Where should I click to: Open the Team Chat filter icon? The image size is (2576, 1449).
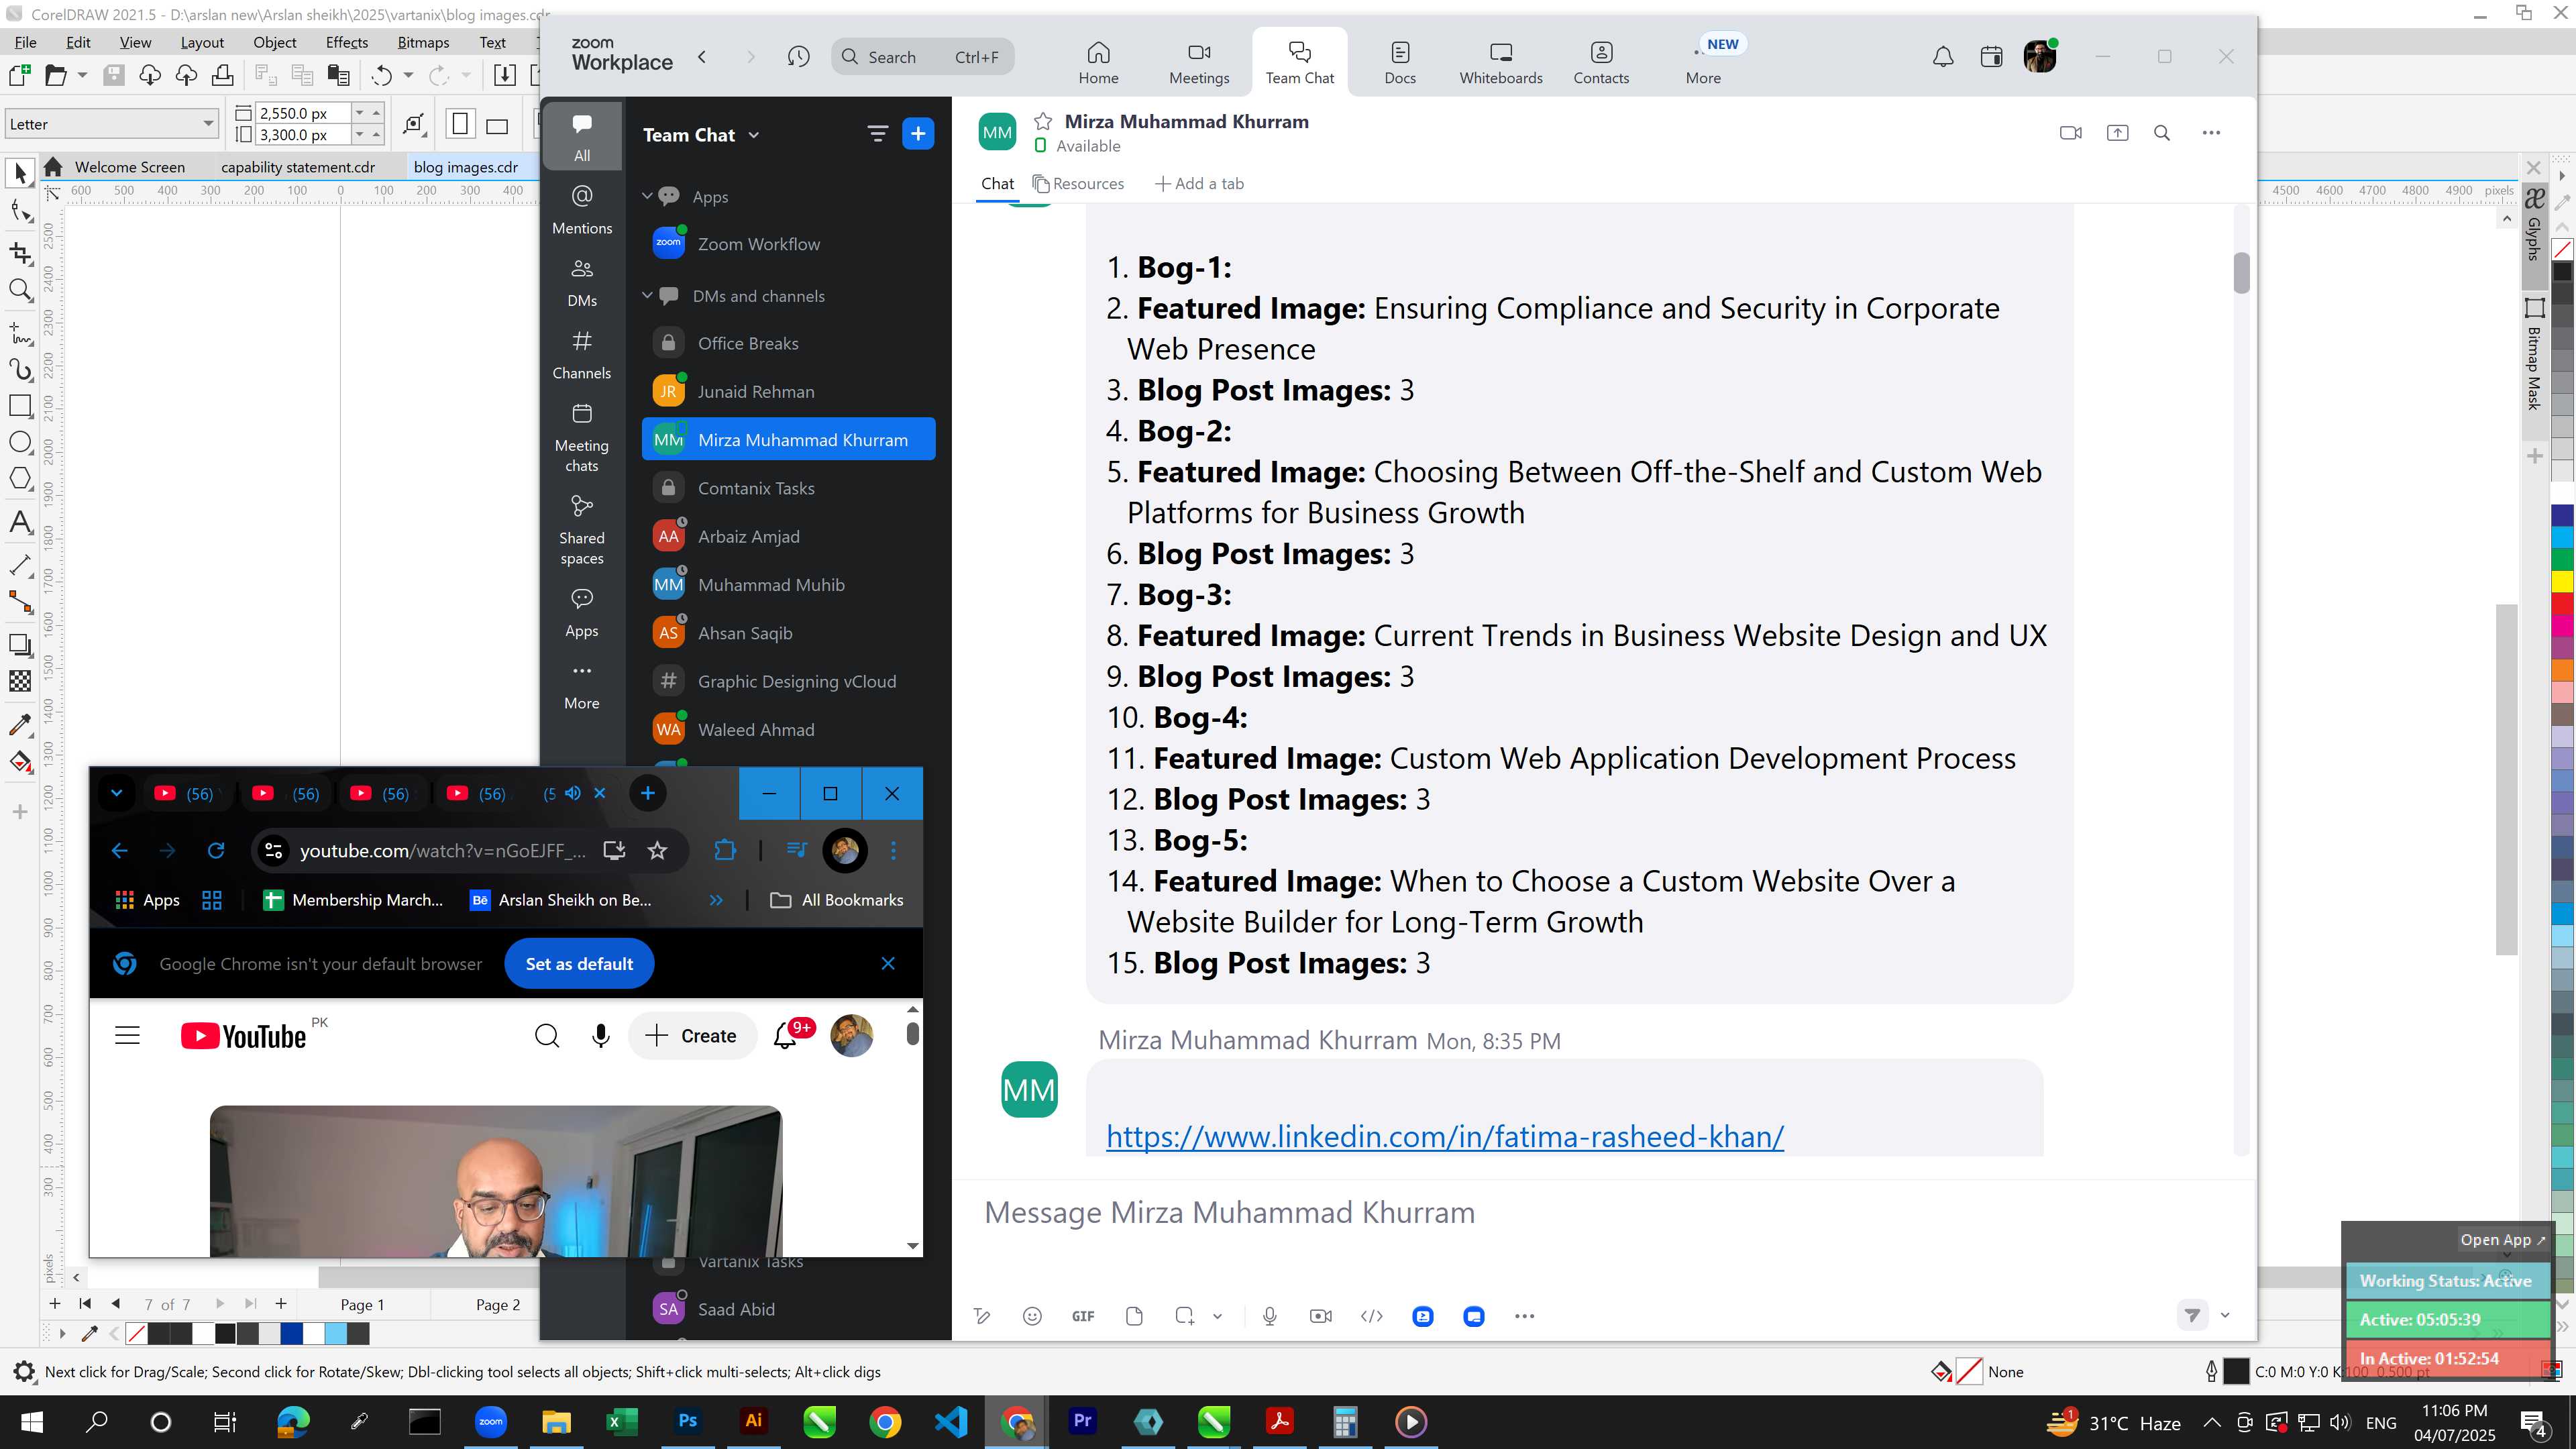pos(877,134)
